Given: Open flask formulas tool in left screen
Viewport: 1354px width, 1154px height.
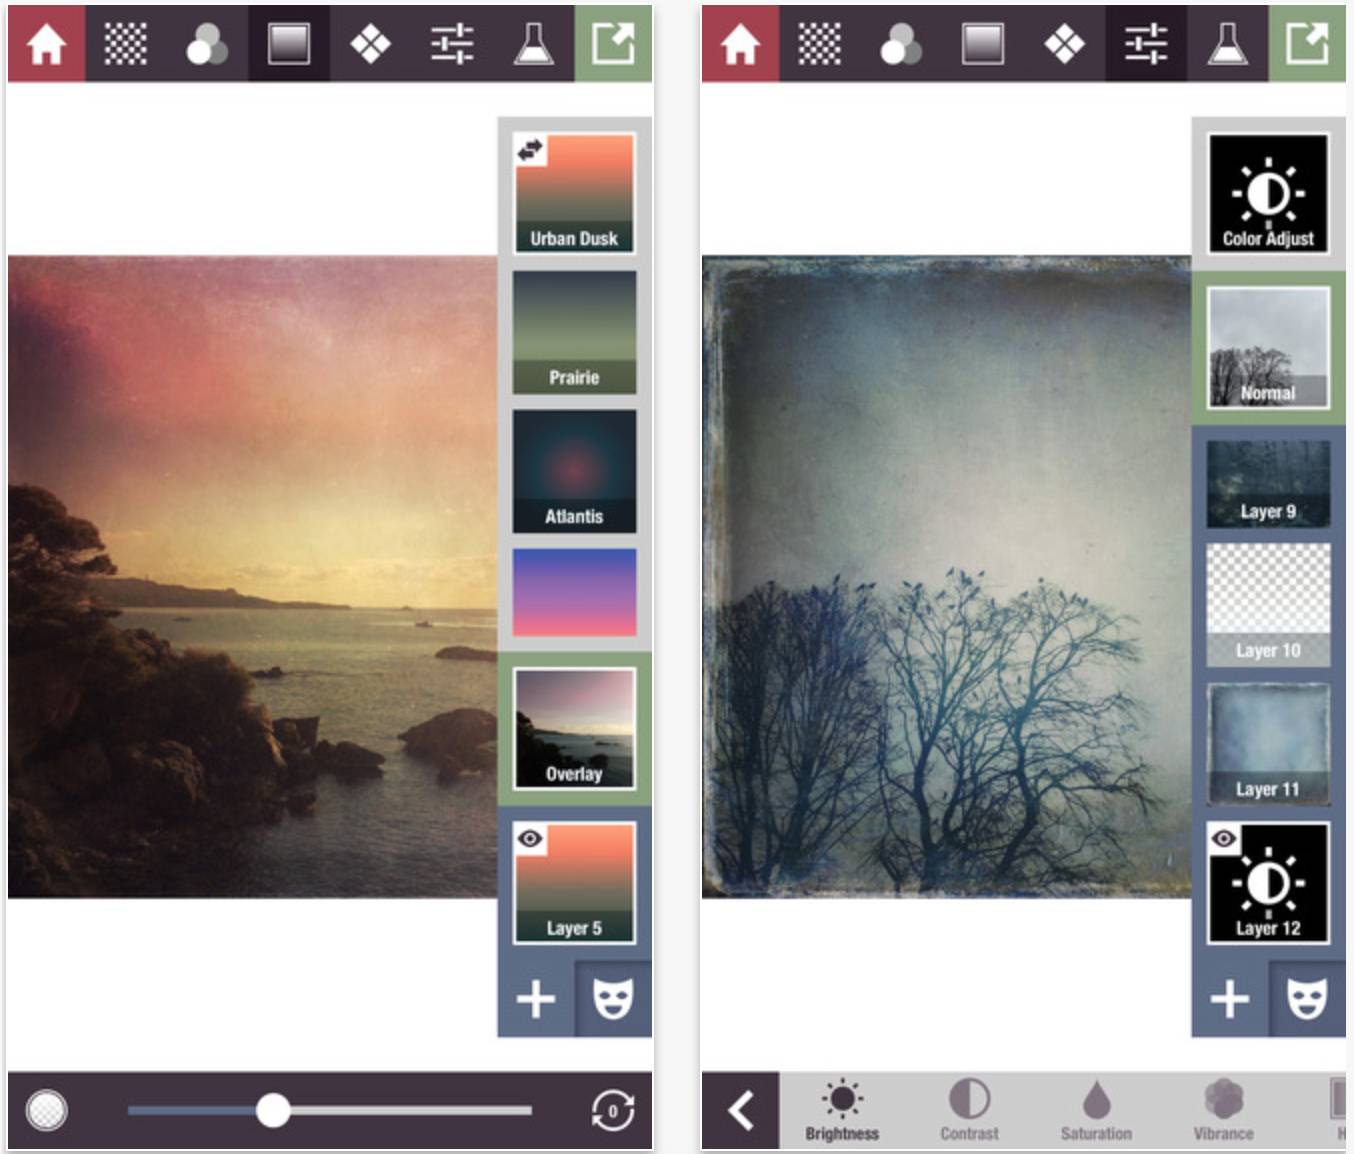Looking at the screenshot, I should tap(533, 44).
